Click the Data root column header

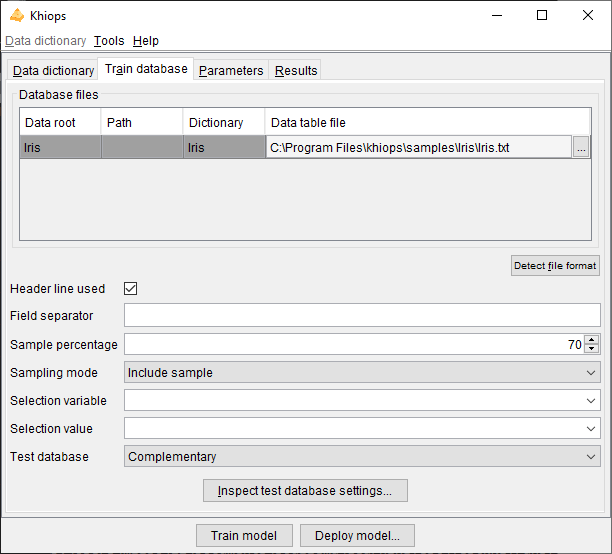click(x=60, y=123)
